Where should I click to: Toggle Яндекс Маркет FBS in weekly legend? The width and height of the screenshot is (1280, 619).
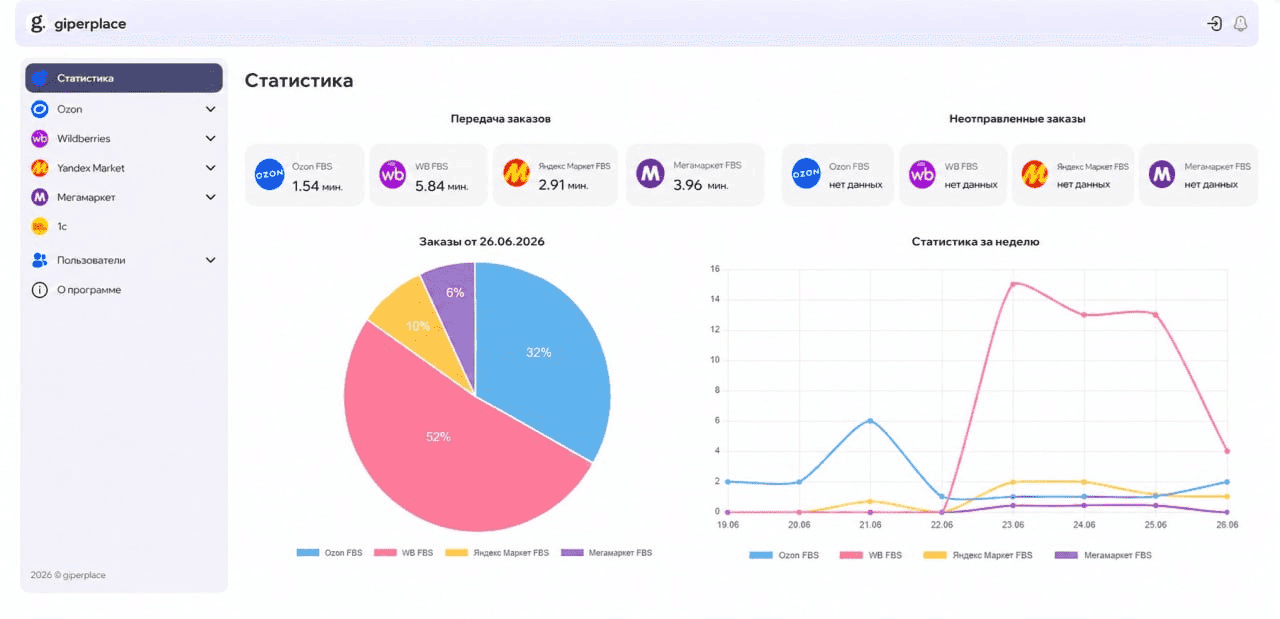tap(976, 554)
